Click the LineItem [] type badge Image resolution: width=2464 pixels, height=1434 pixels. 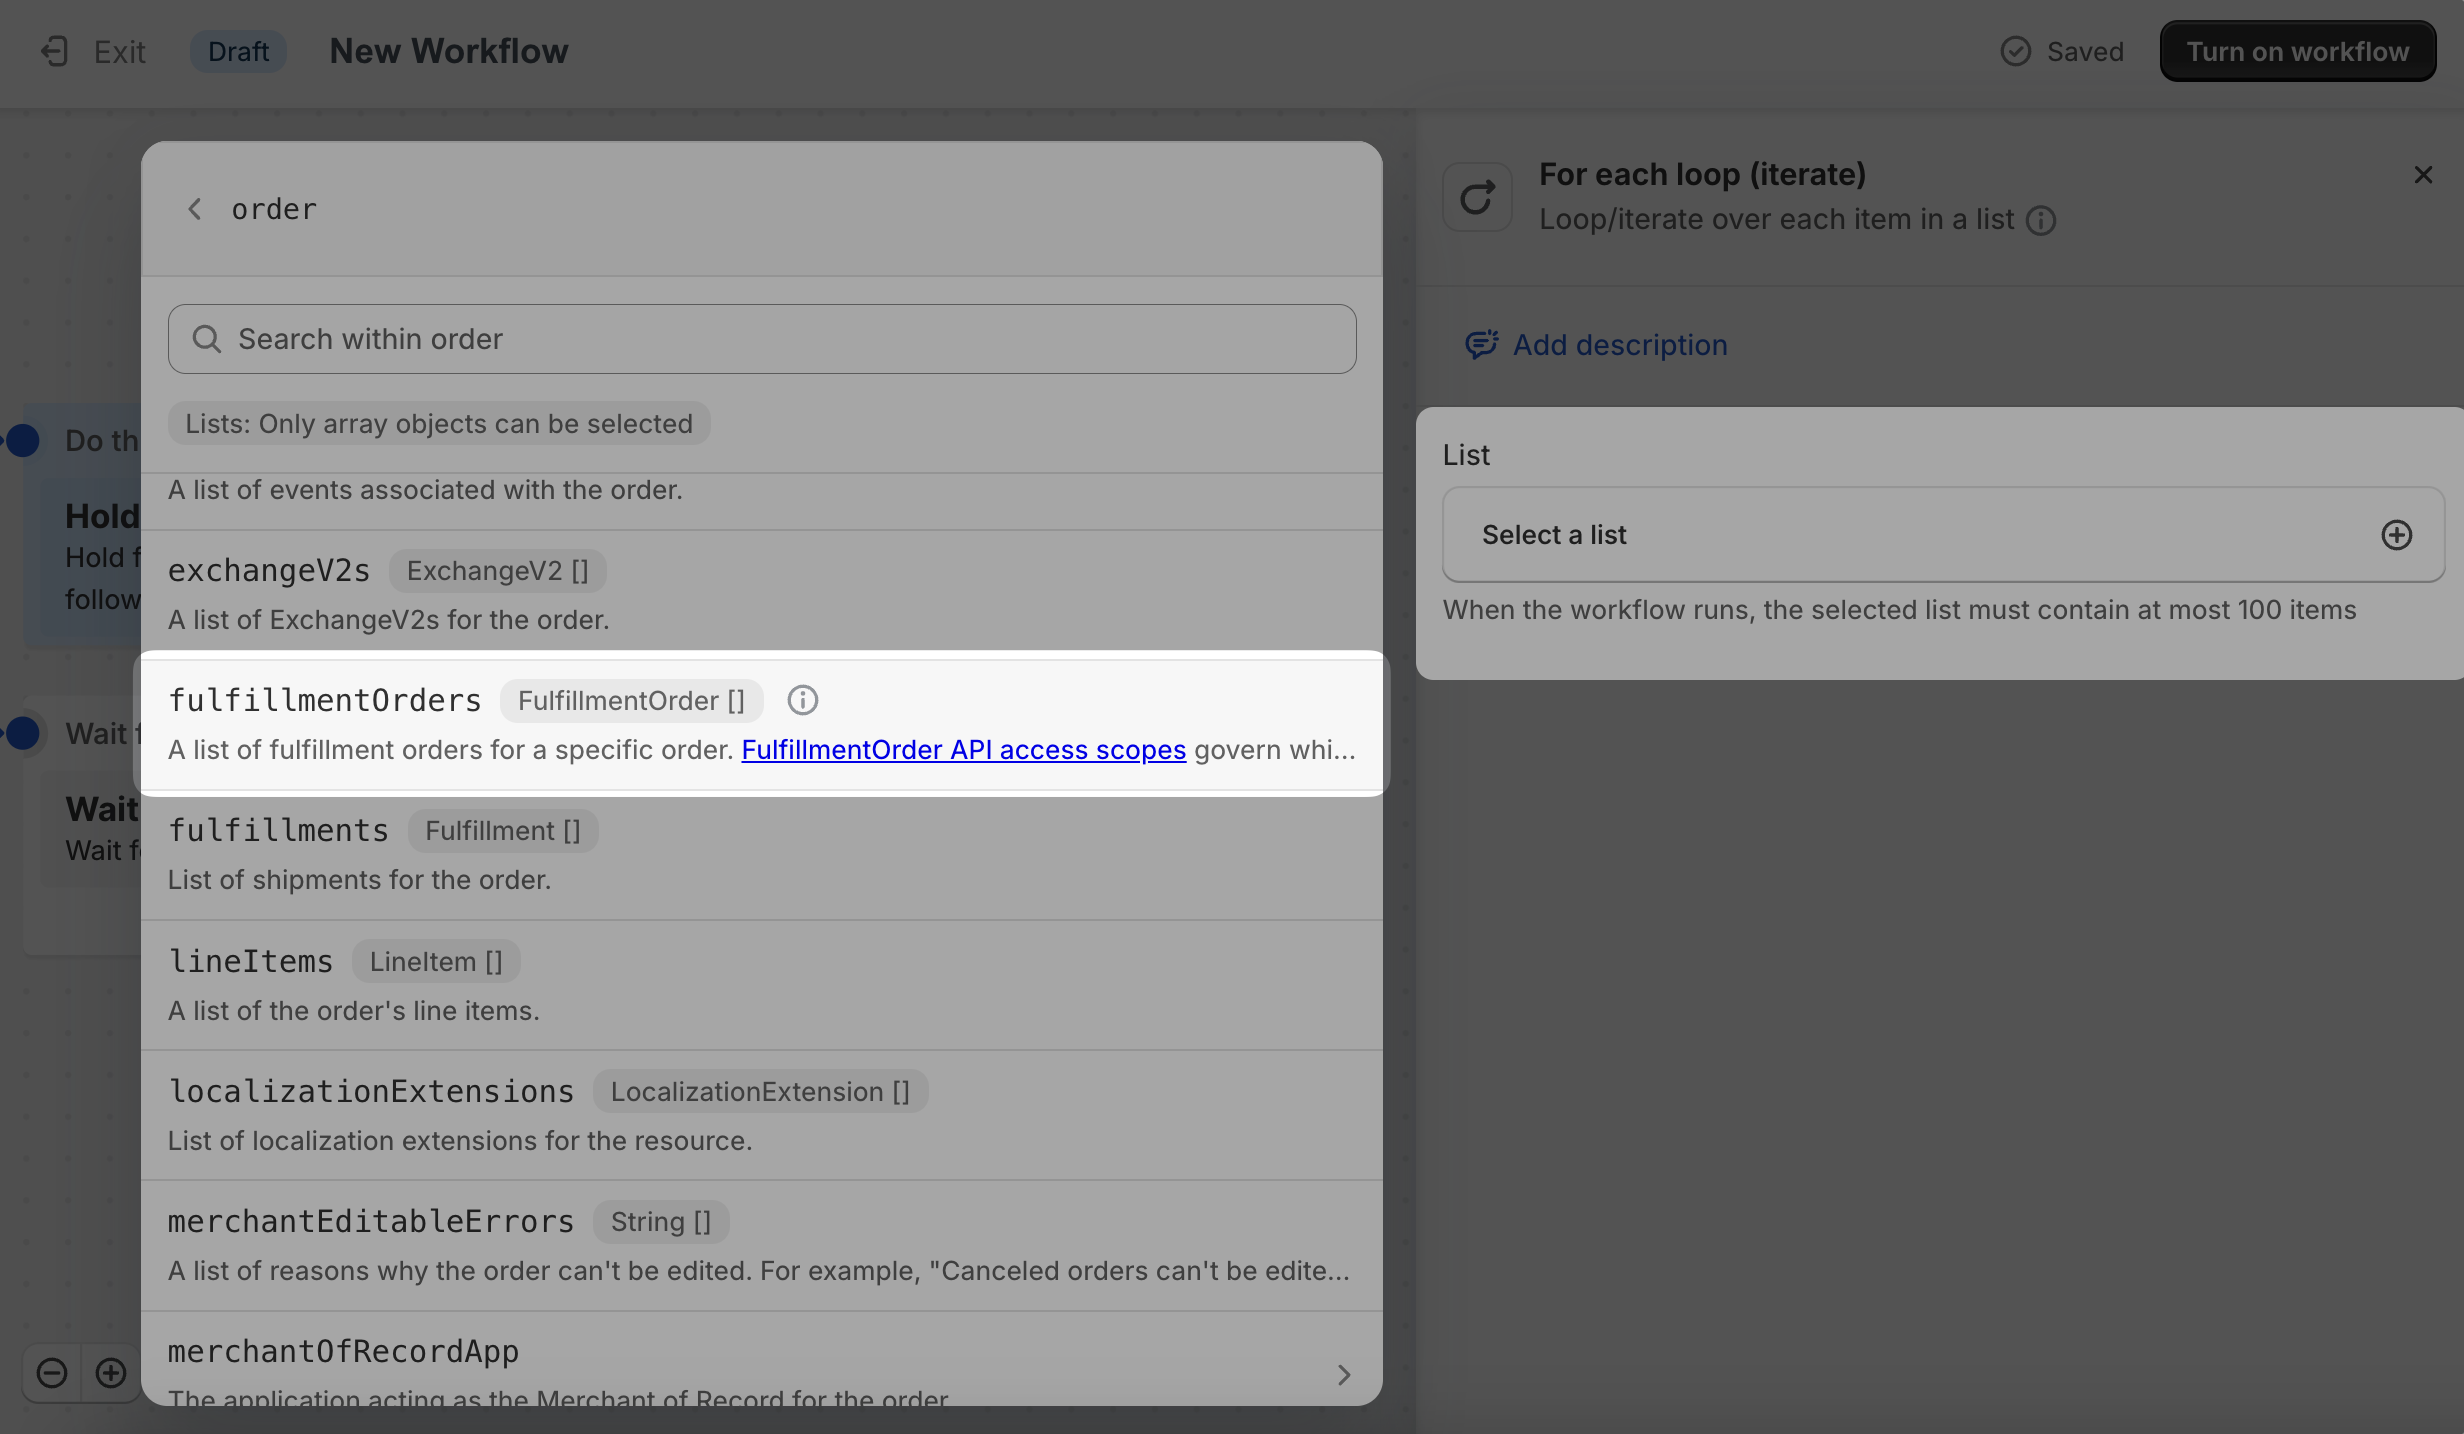click(436, 961)
